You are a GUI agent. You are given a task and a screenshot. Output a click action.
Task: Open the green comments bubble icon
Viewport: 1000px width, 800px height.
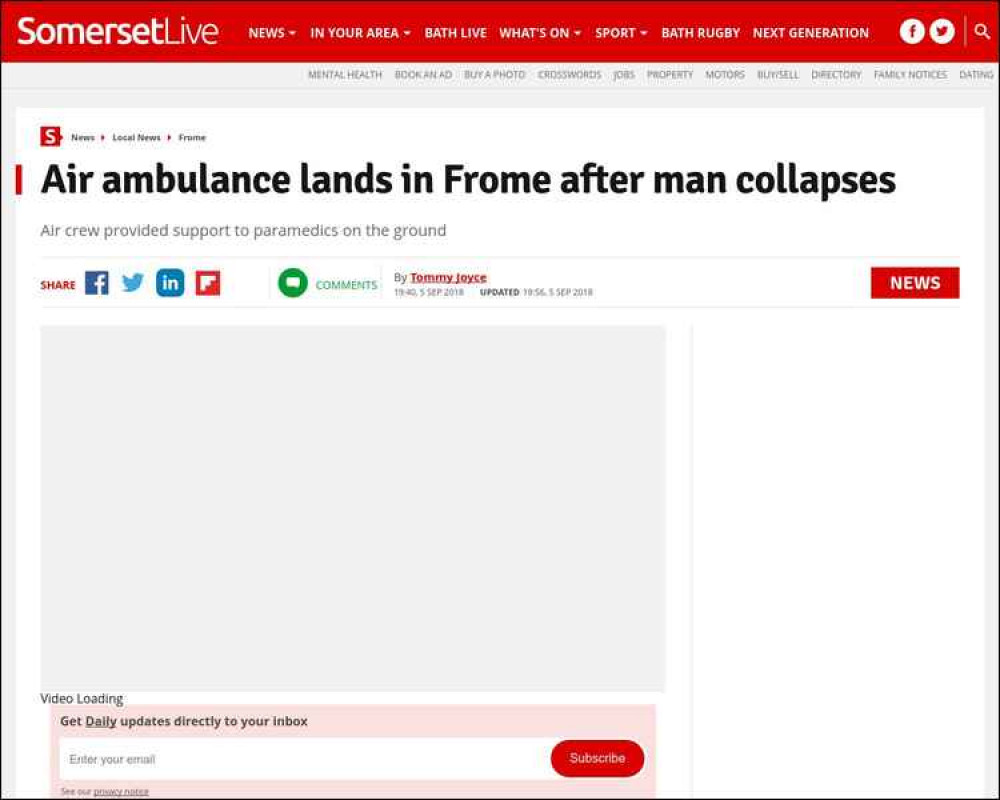click(293, 283)
